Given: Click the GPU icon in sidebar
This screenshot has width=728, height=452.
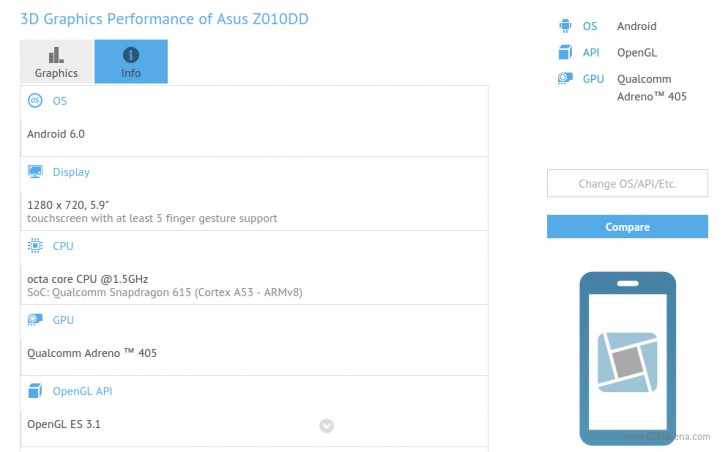Looking at the screenshot, I should [x=566, y=79].
